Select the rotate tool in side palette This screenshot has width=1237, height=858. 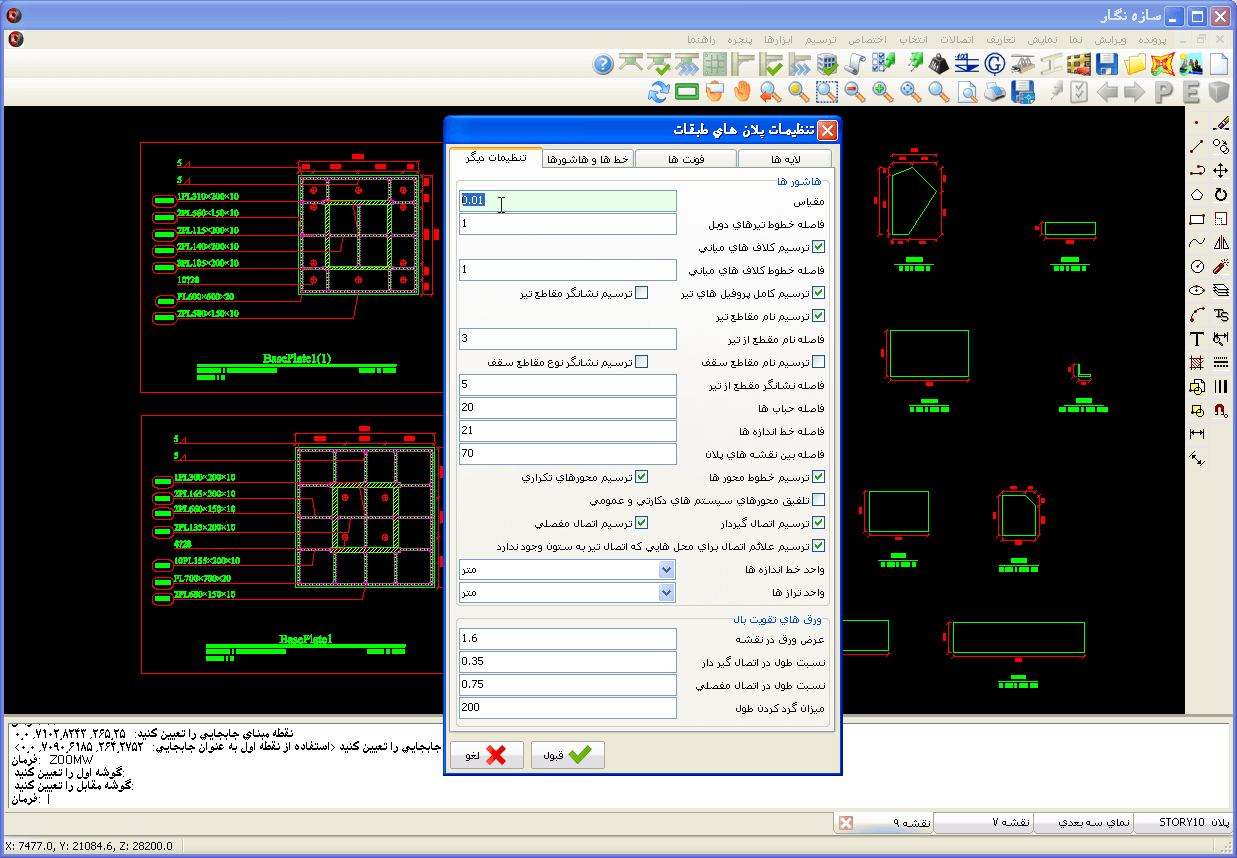pyautogui.click(x=1220, y=195)
